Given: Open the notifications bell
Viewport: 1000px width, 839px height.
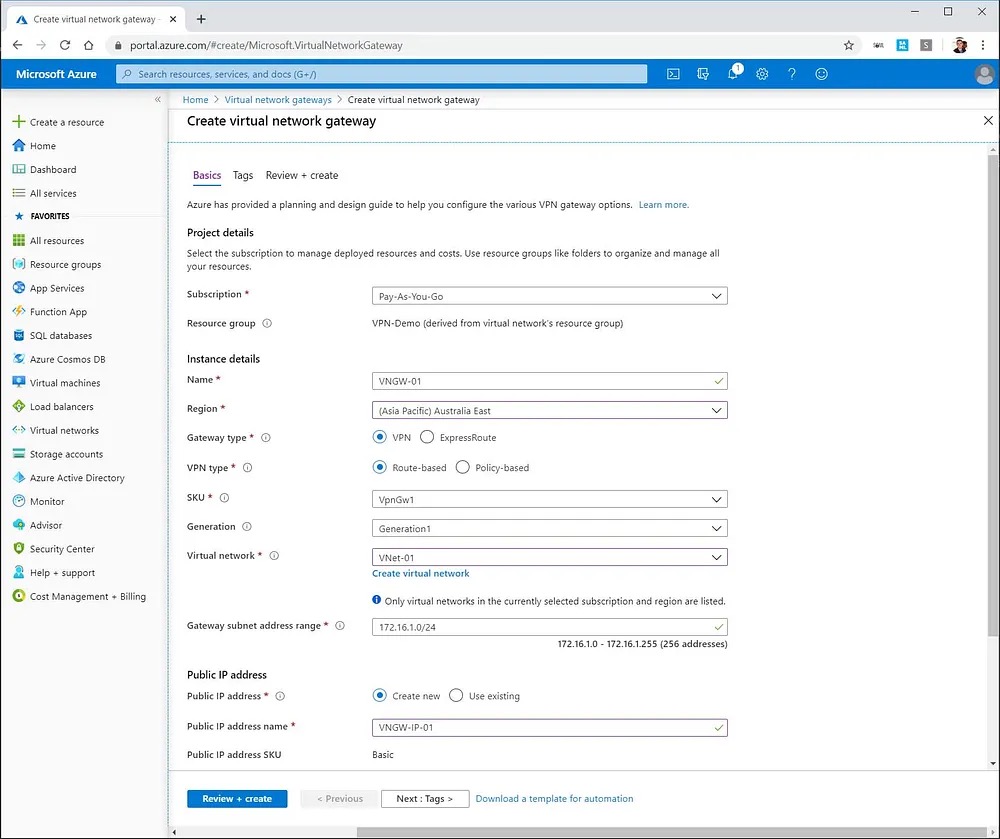Looking at the screenshot, I should 733,73.
